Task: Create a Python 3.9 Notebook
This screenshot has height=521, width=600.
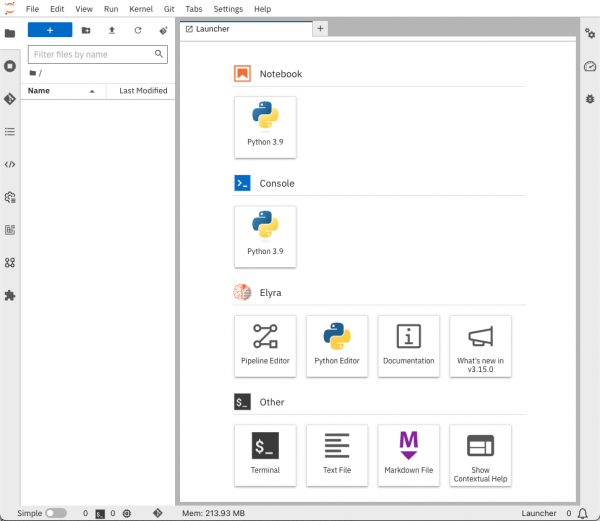Action: click(x=265, y=127)
